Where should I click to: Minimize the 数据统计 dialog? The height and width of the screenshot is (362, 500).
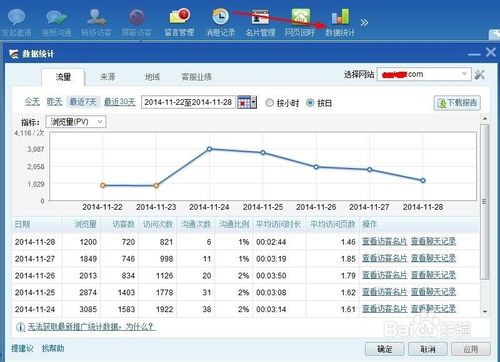pos(474,54)
